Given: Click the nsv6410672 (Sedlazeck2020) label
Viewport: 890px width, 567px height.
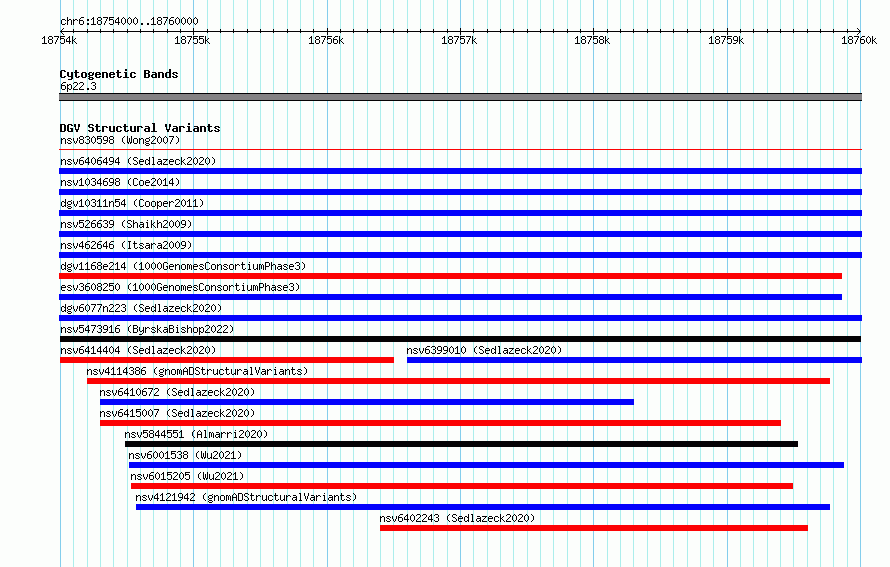Looking at the screenshot, I should pyautogui.click(x=177, y=392).
